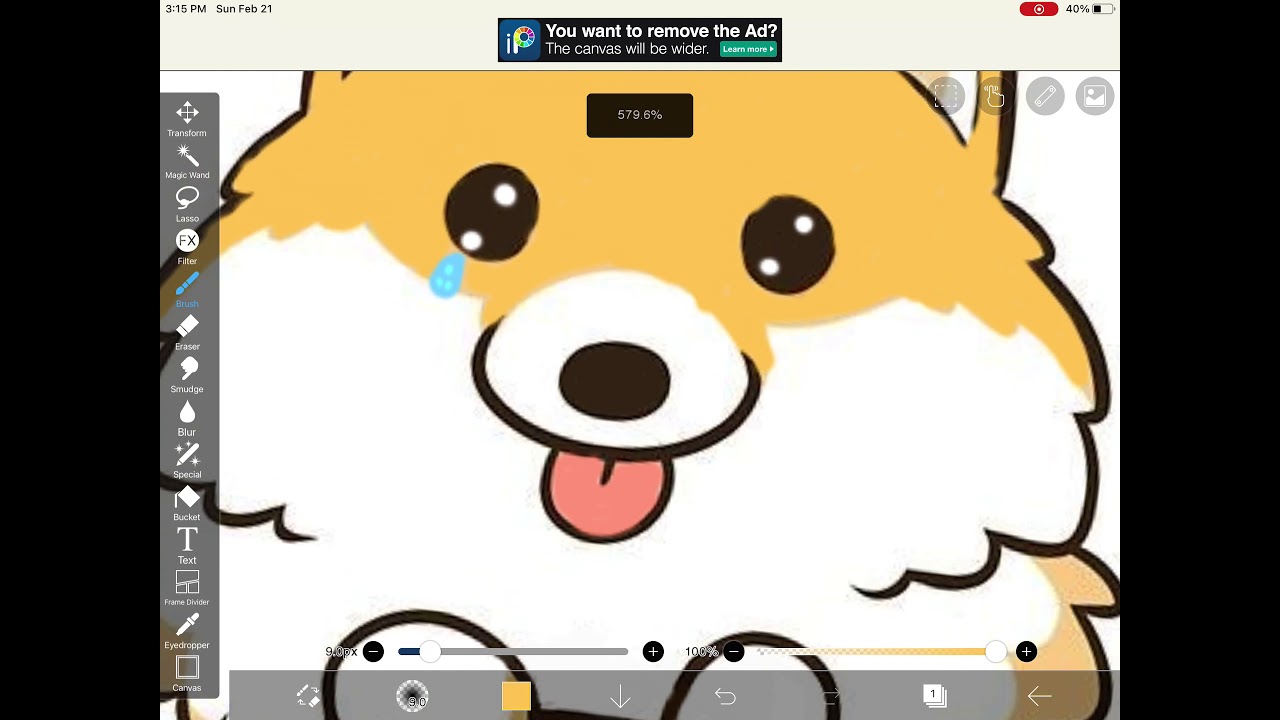Open the ruler tool menu
The height and width of the screenshot is (720, 1280).
click(1045, 96)
